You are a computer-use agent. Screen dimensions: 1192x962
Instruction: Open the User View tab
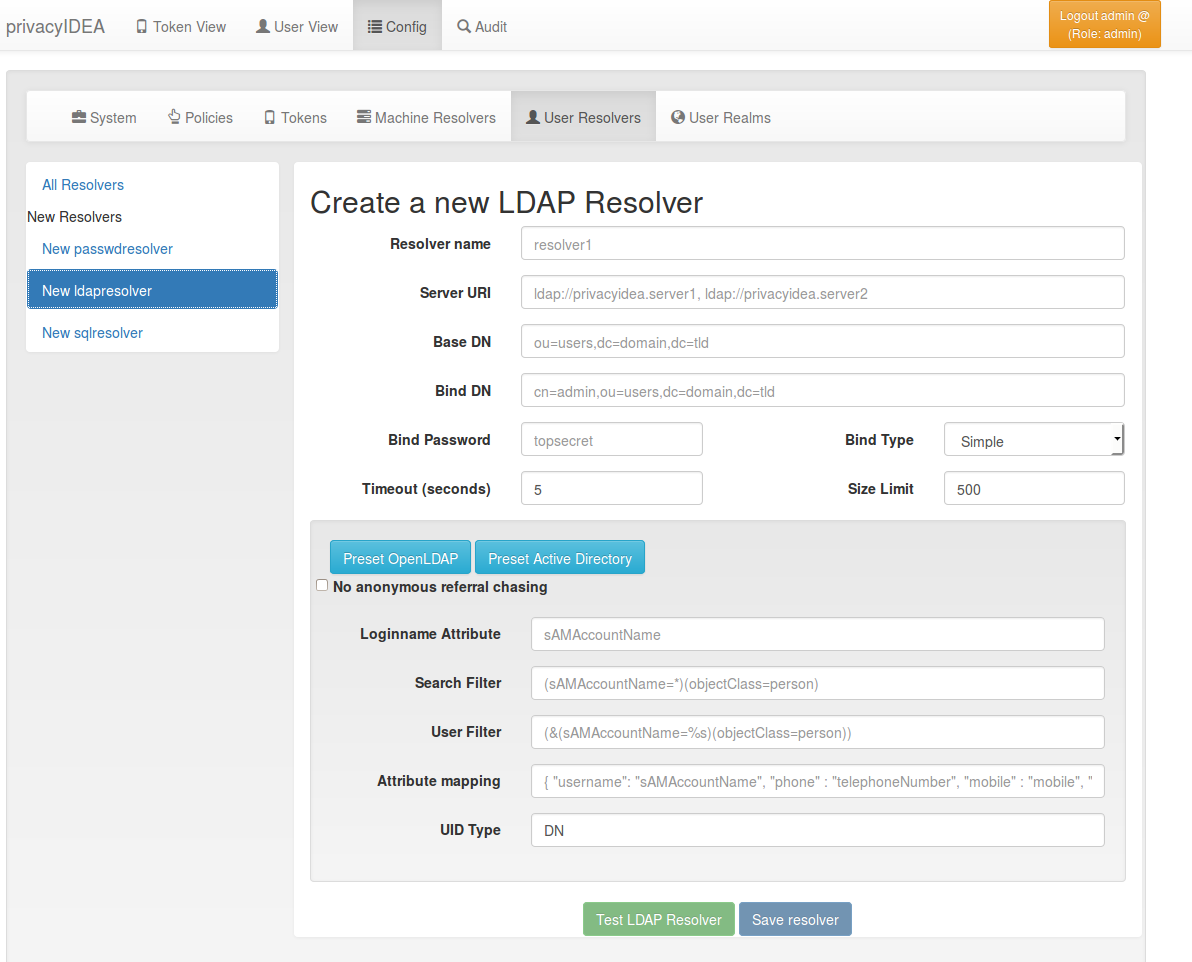pyautogui.click(x=296, y=26)
